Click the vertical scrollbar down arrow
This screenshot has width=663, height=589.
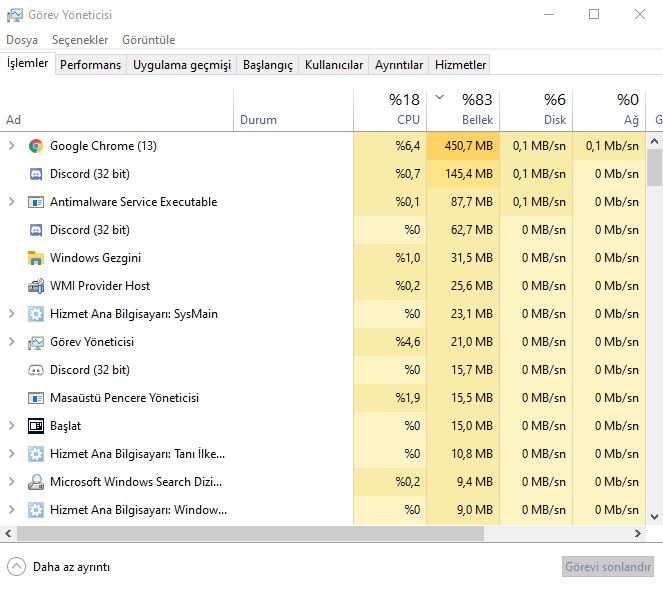pos(654,517)
